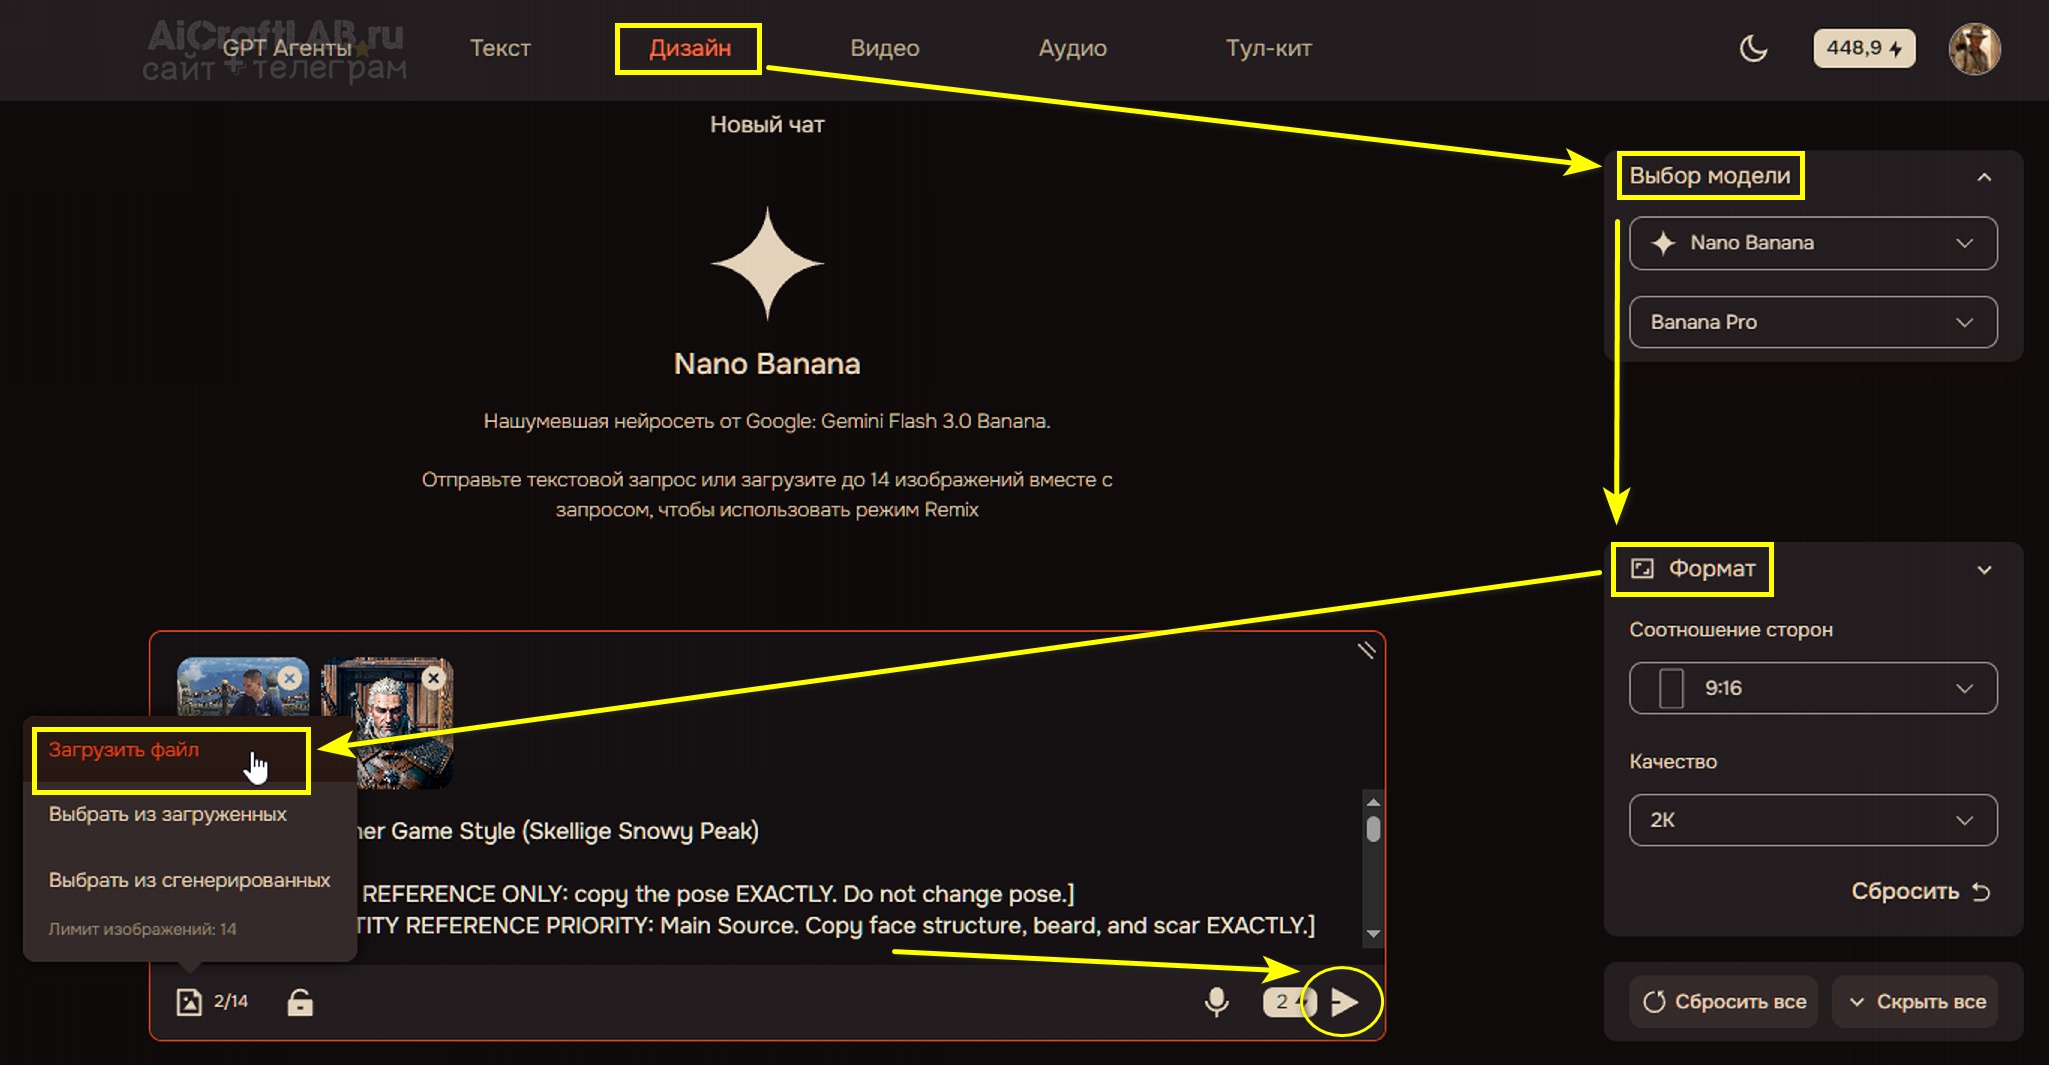Collapse the Выбор модели panel chevron

tap(1984, 177)
